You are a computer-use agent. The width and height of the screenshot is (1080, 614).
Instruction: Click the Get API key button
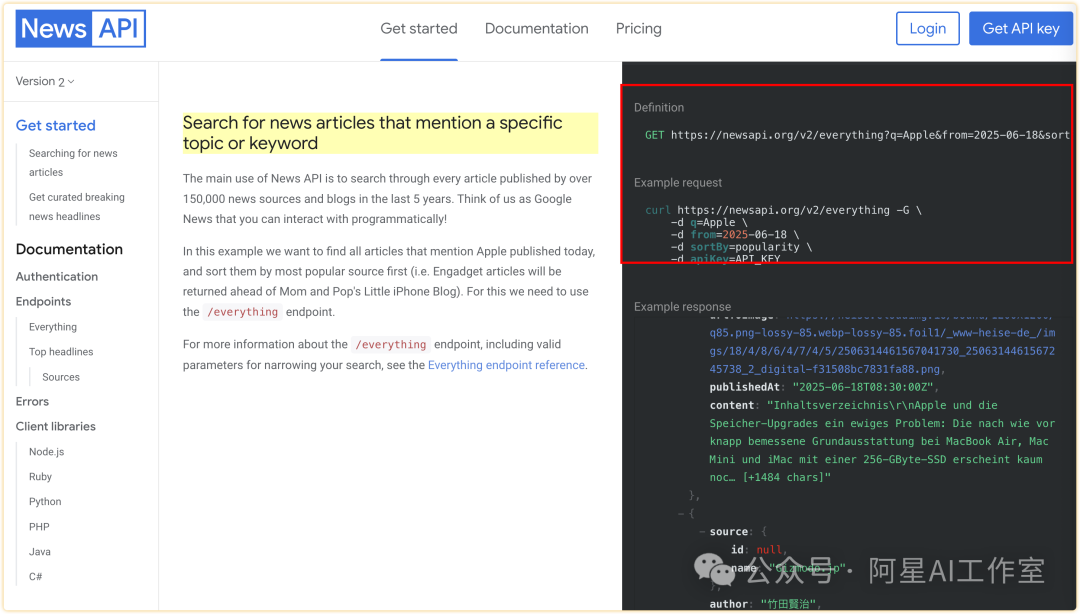[1020, 29]
